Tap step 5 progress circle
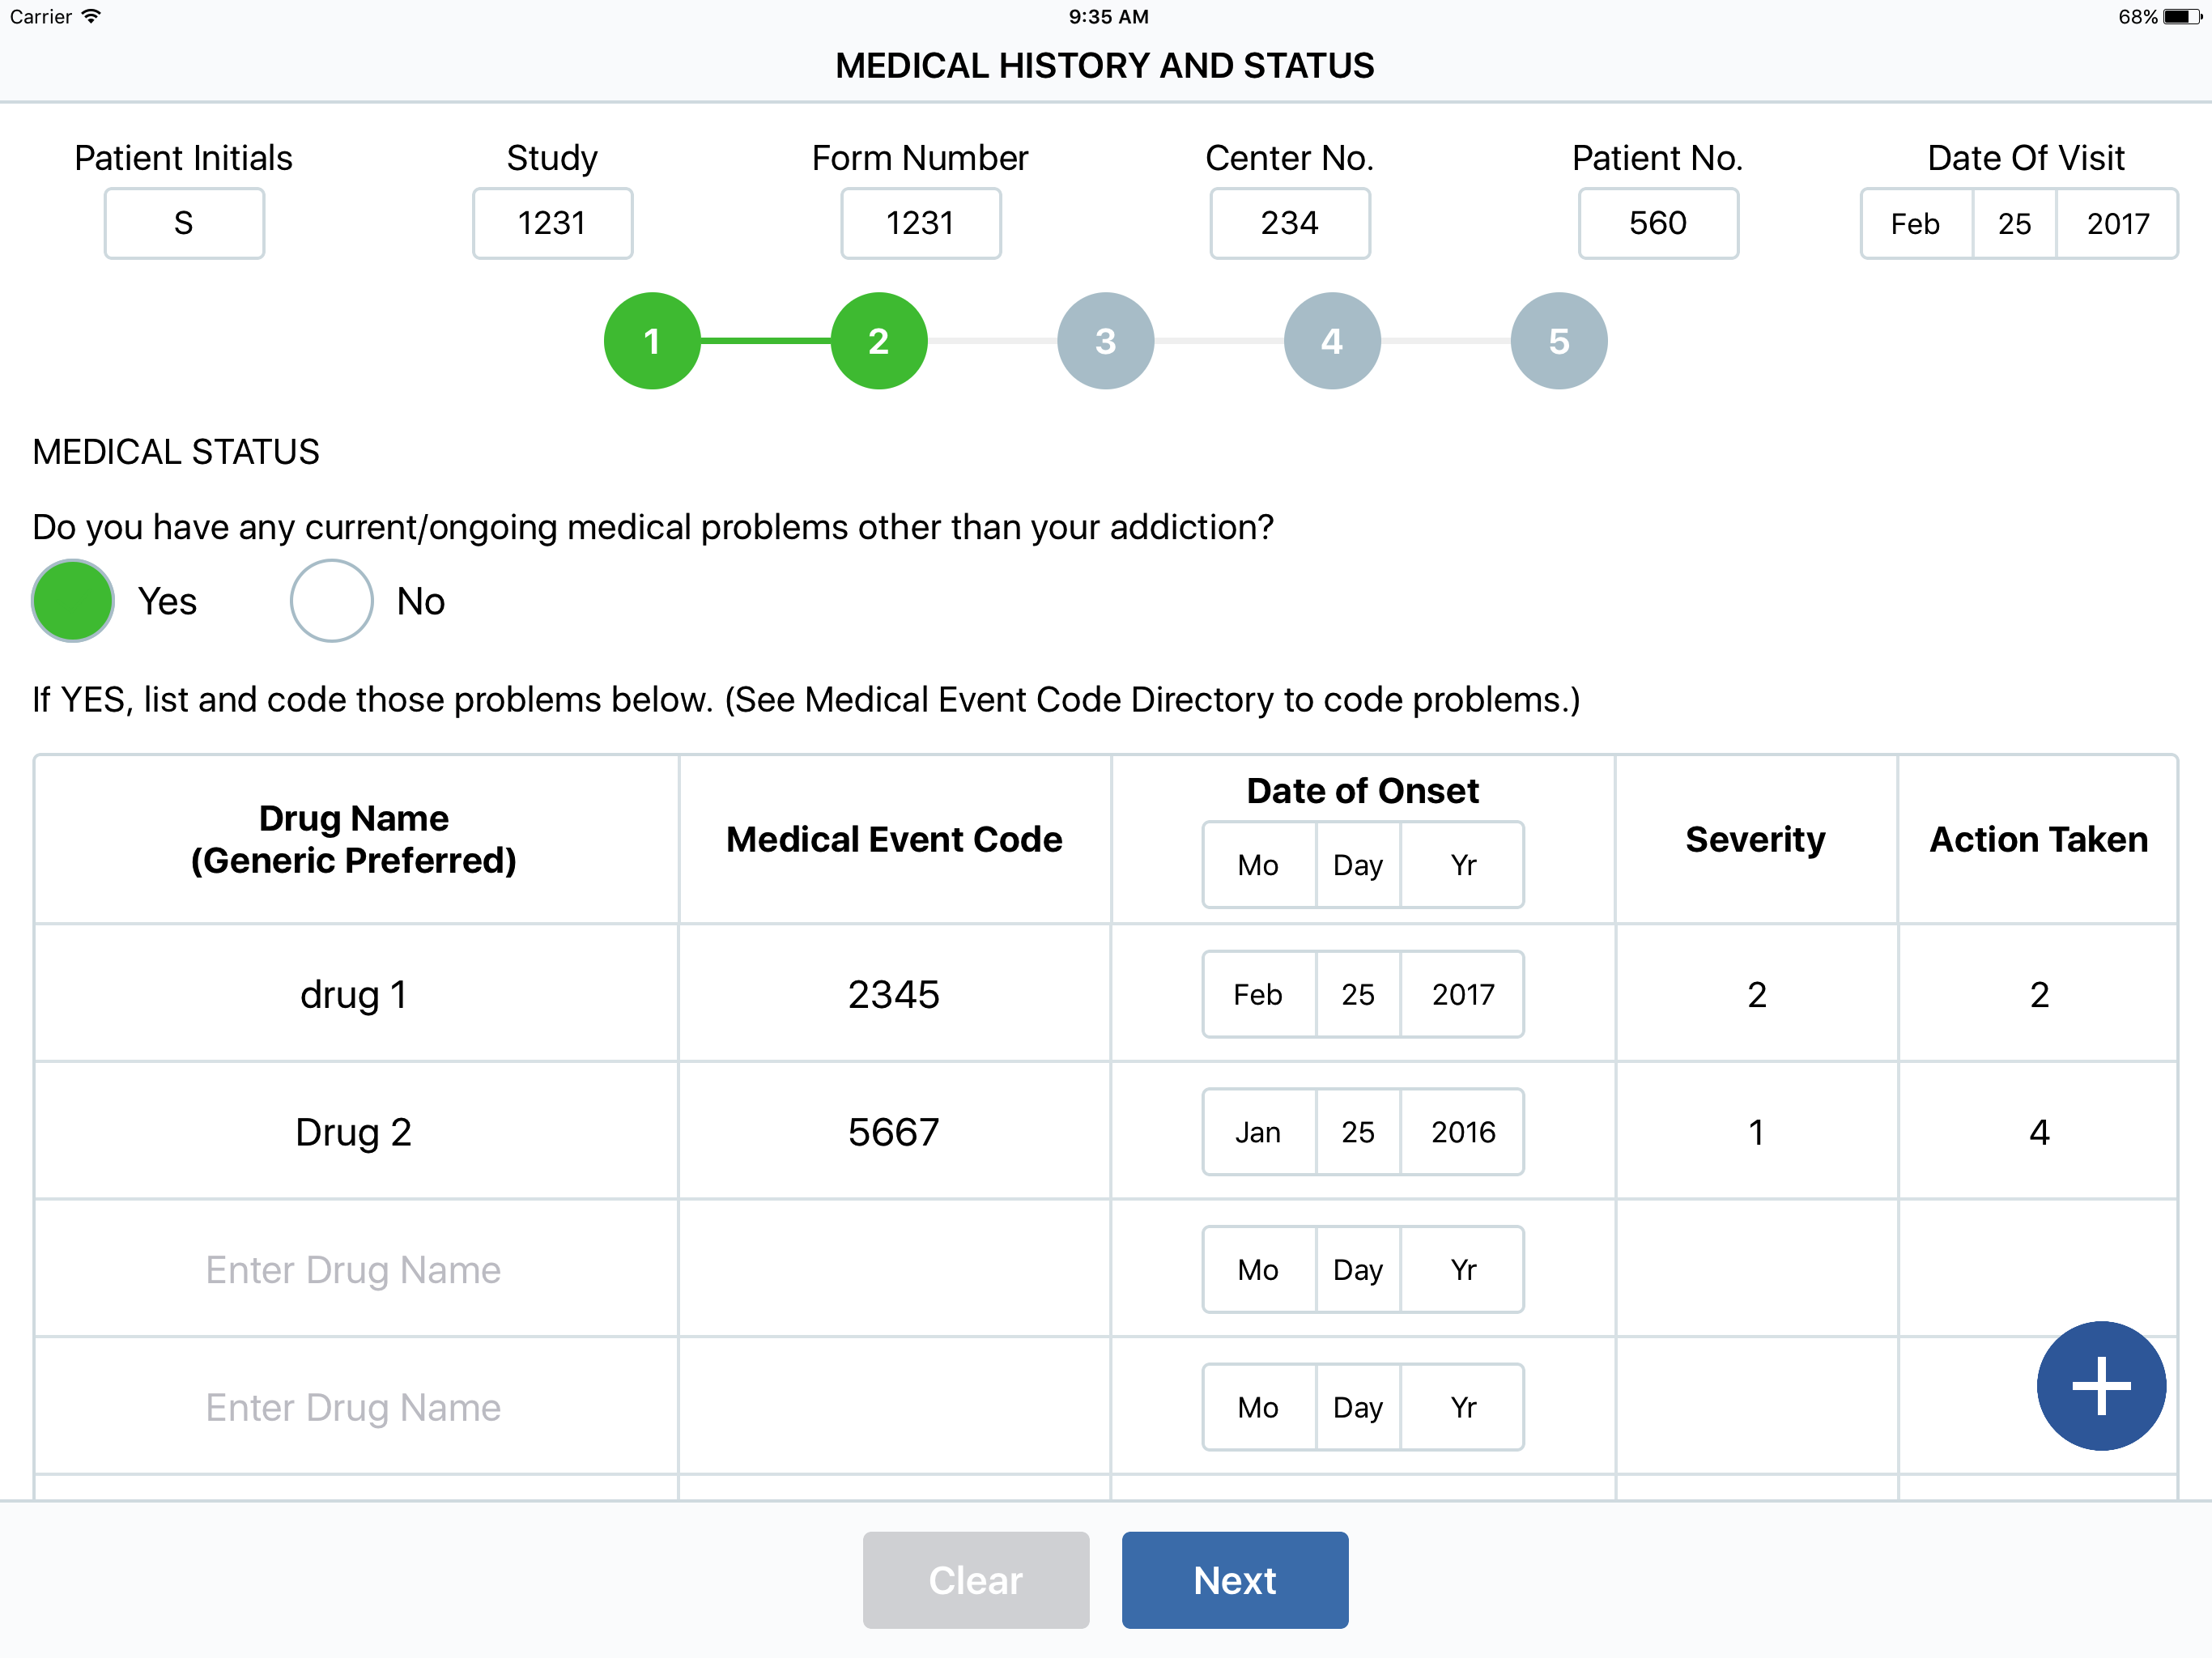Screen dimensions: 2212x1658 (1558, 341)
